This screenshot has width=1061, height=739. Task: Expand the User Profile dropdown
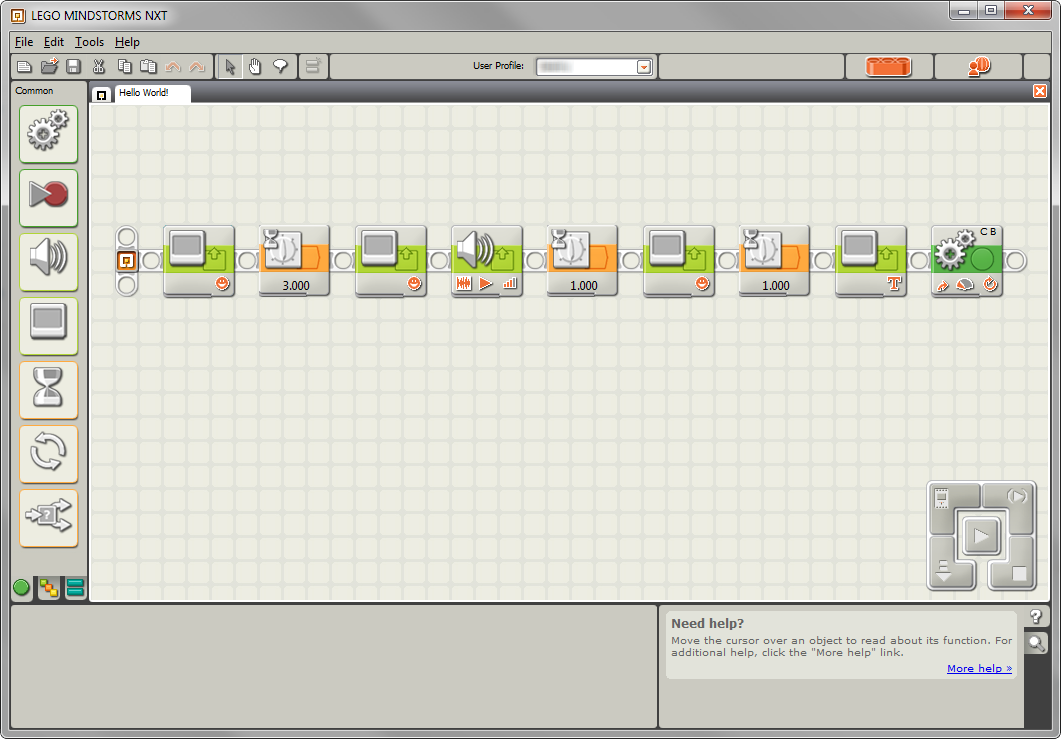pos(644,67)
